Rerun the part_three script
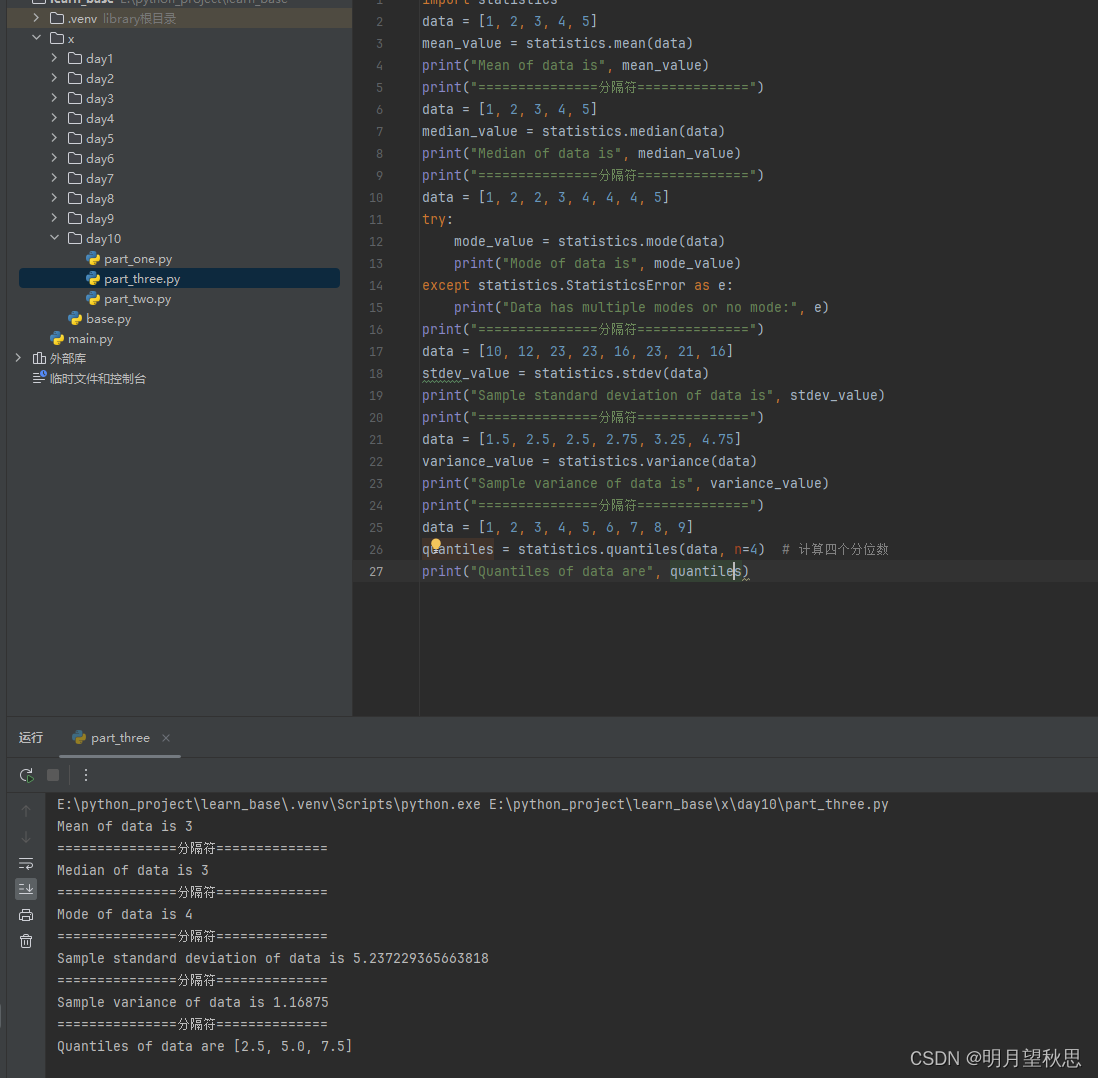This screenshot has height=1078, width=1098. pyautogui.click(x=26, y=775)
